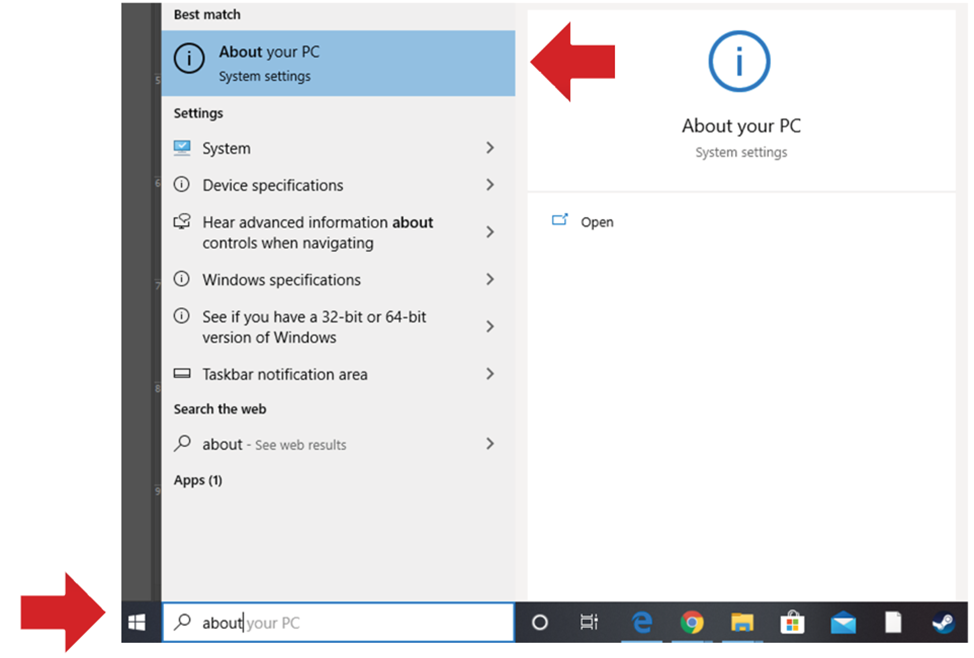This screenshot has height=658, width=974.
Task: Open Task View from the taskbar
Action: 589,622
